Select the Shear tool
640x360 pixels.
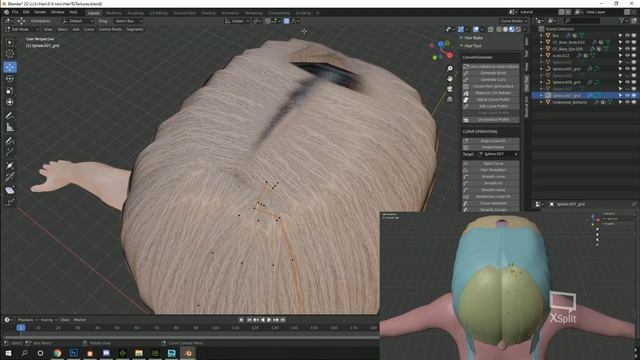point(10,190)
